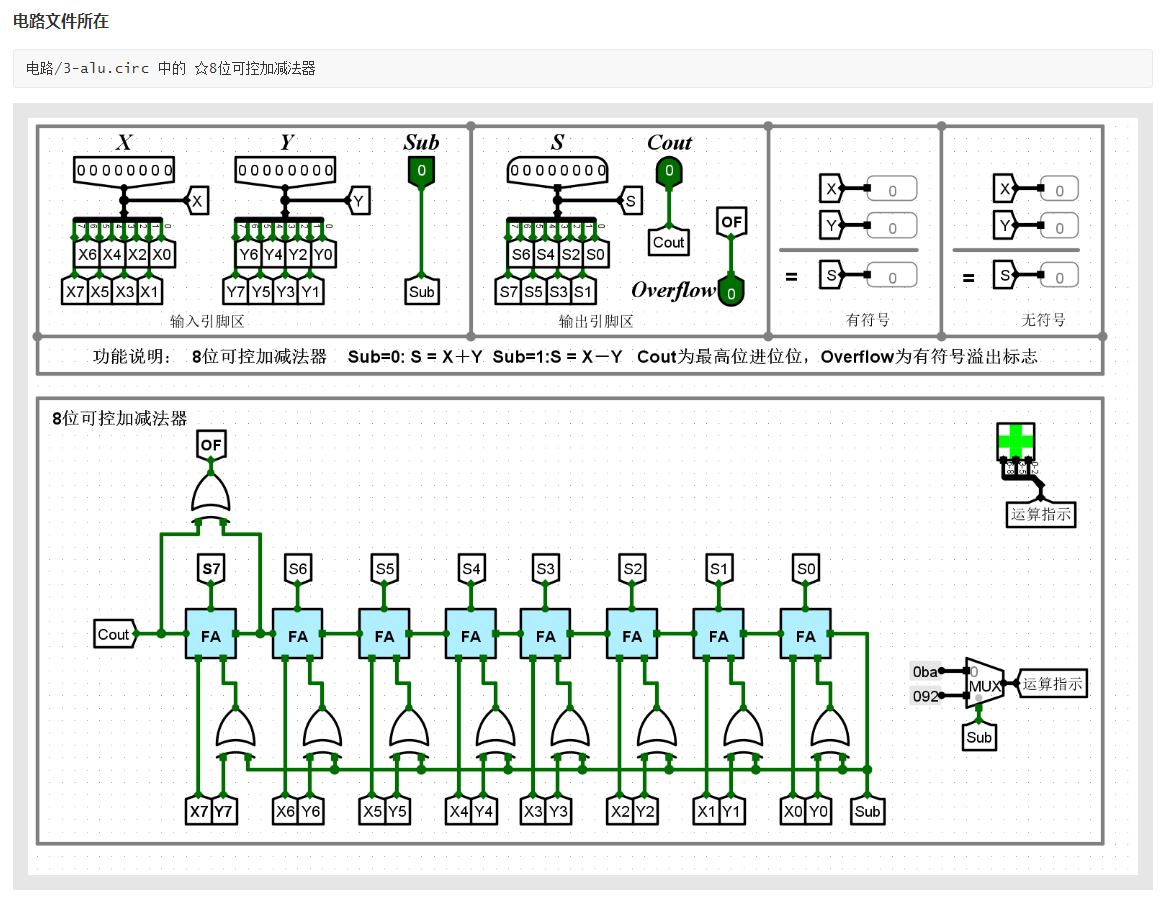The height and width of the screenshot is (903, 1164).
Task: Click the unsigned S probe value
Action: coord(1059,276)
